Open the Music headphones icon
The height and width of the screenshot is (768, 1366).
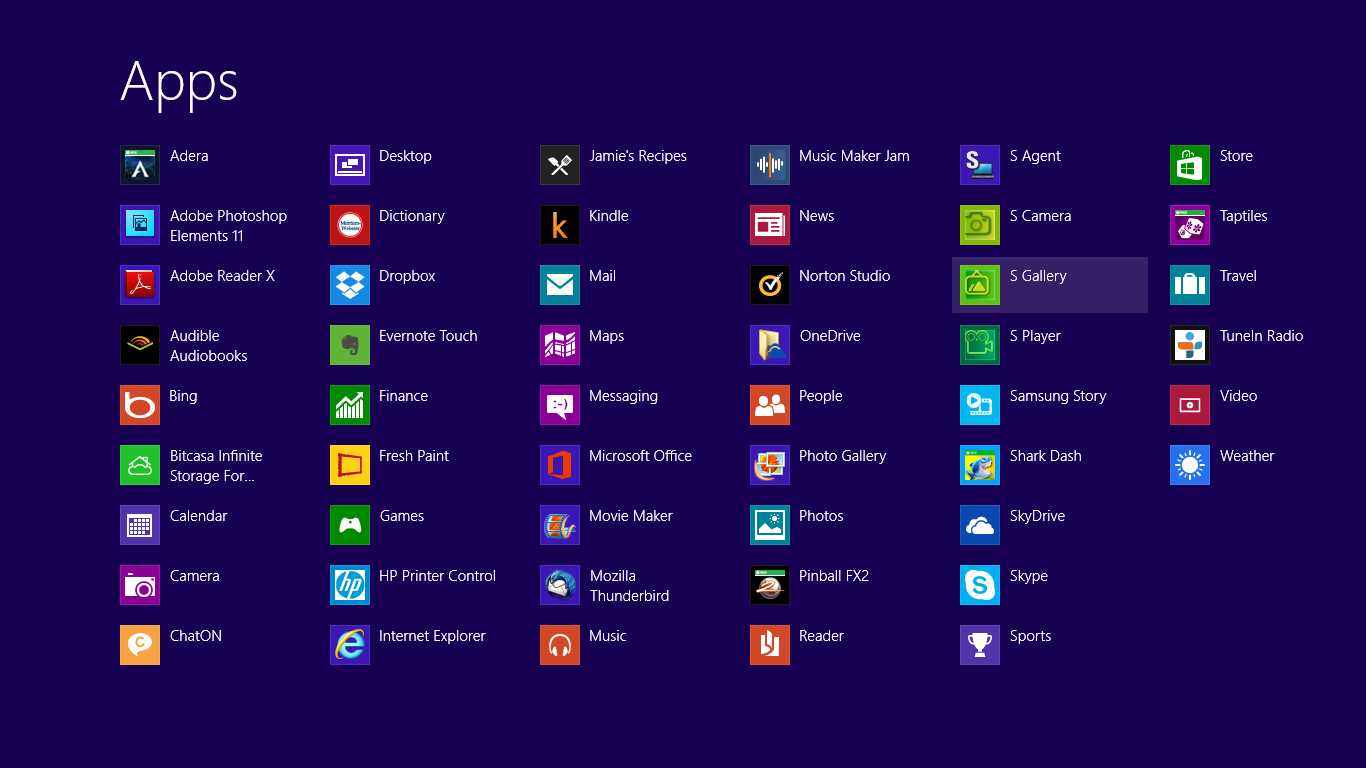[560, 645]
